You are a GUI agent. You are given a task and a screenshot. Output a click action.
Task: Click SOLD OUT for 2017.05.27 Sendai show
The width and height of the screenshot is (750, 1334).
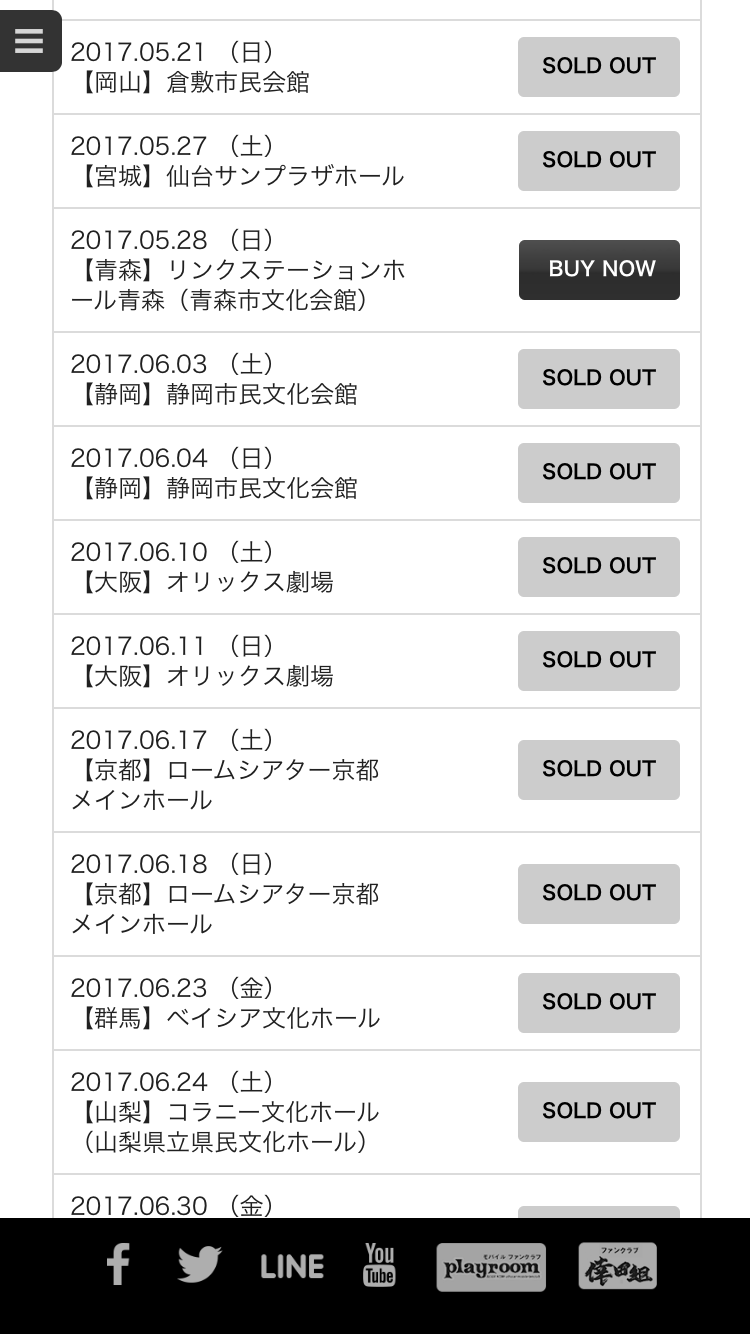point(599,161)
